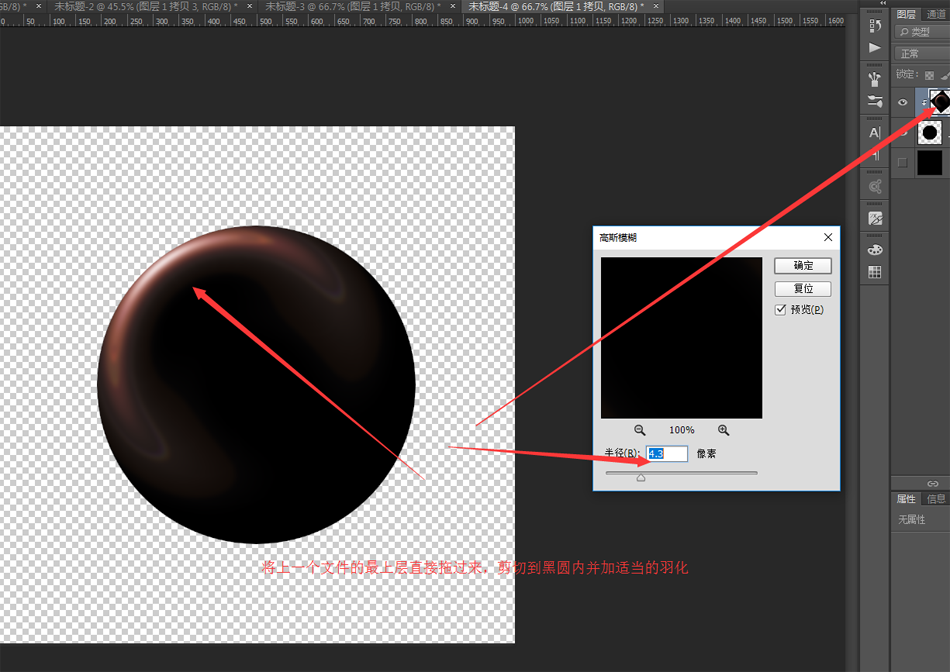This screenshot has width=950, height=672.
Task: Open the Swatches grid panel icon
Action: 875,272
